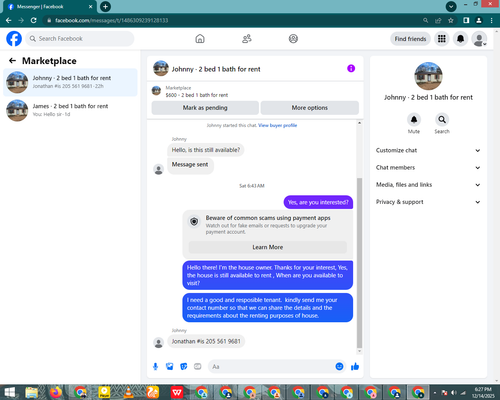The image size is (500, 400).
Task: Expand Media, files and links section
Action: (428, 185)
